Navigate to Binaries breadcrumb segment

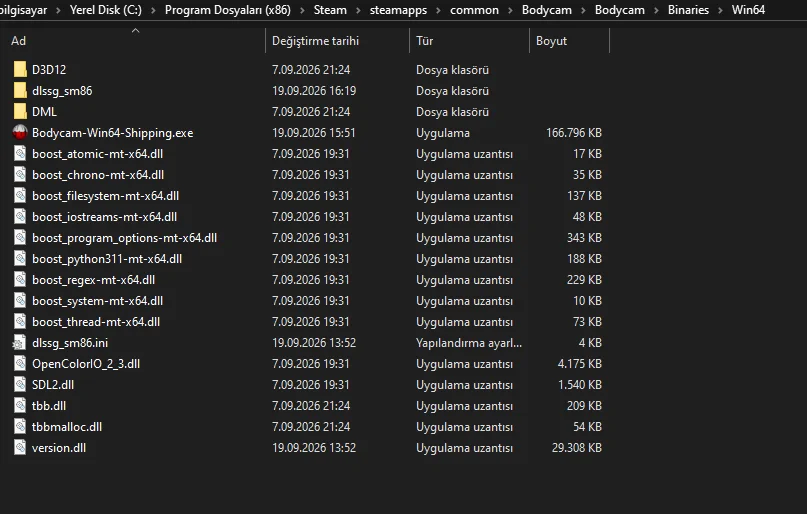pyautogui.click(x=688, y=10)
